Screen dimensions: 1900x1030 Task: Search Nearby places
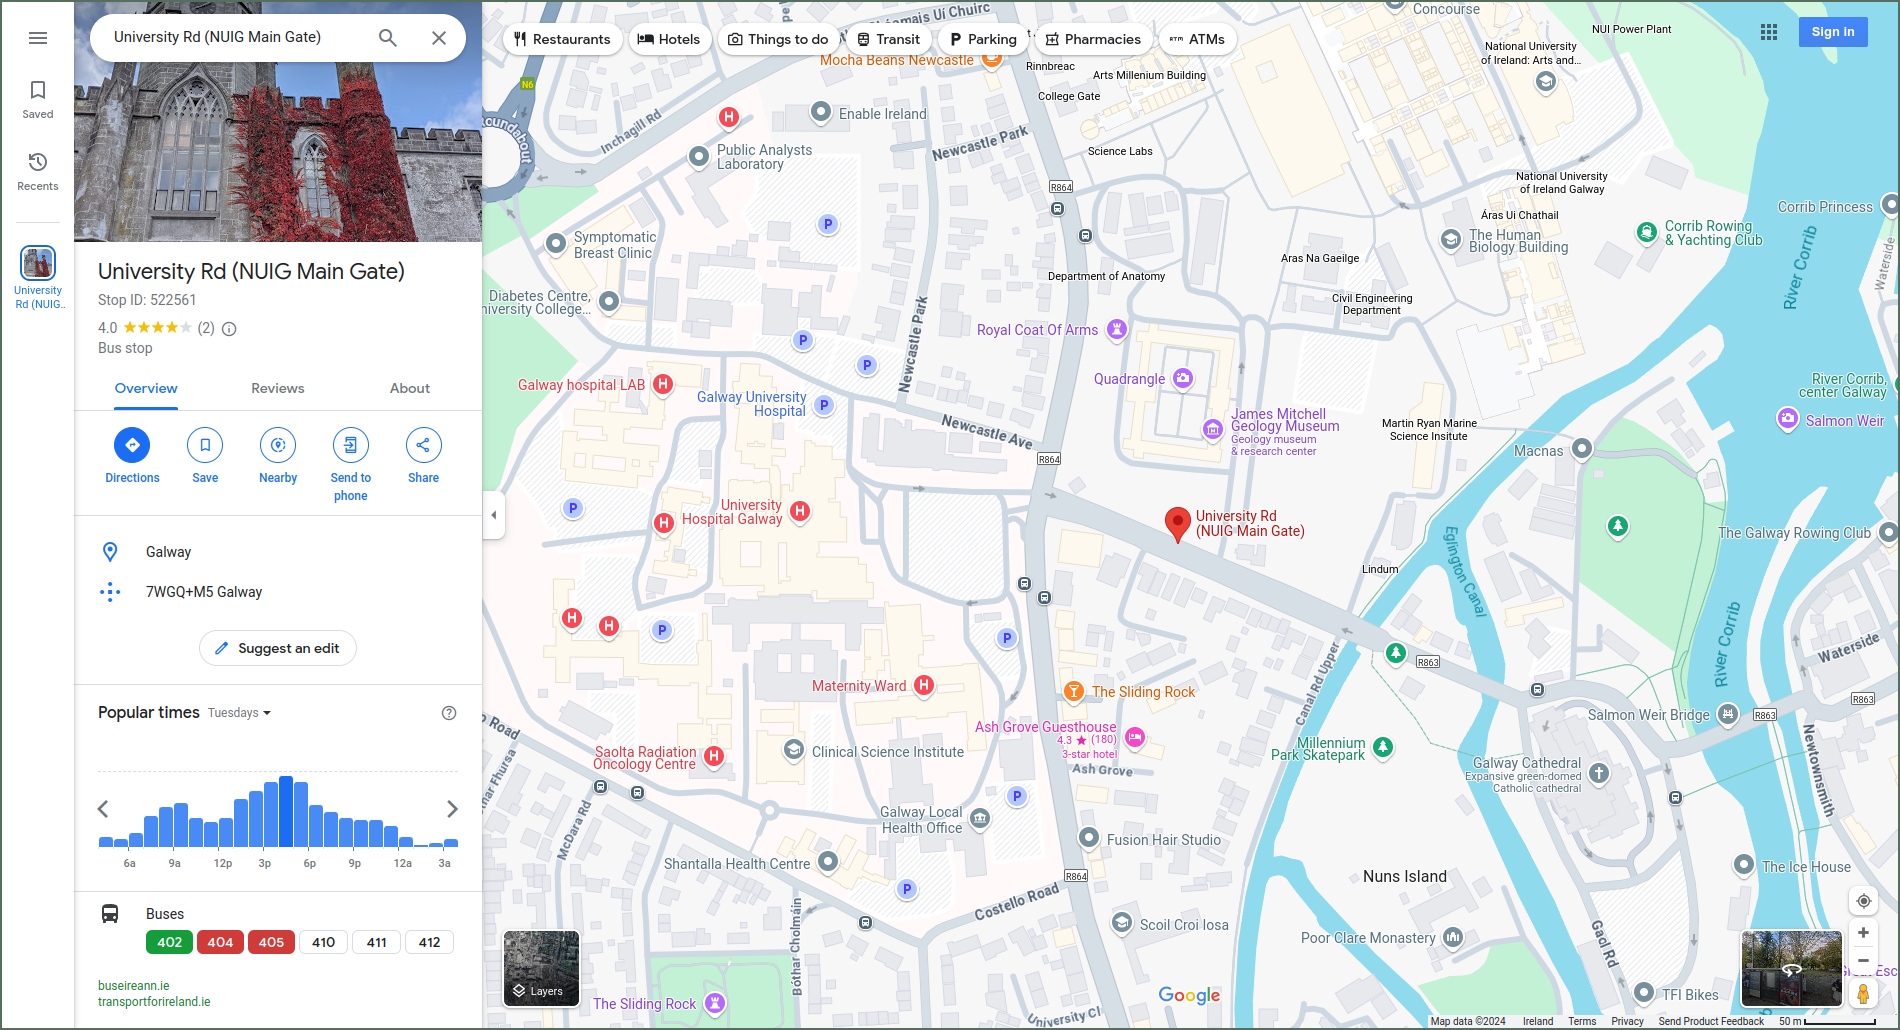(278, 445)
